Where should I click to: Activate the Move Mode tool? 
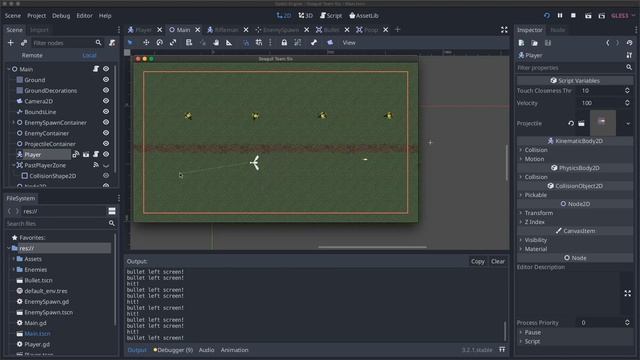146,42
